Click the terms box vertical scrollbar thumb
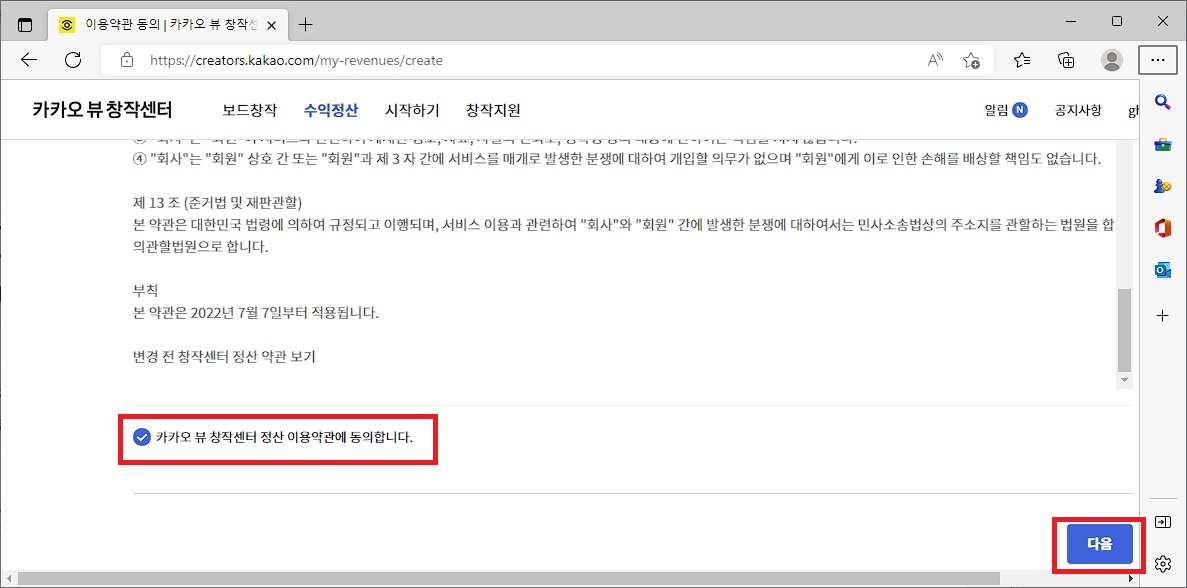 pyautogui.click(x=1123, y=328)
